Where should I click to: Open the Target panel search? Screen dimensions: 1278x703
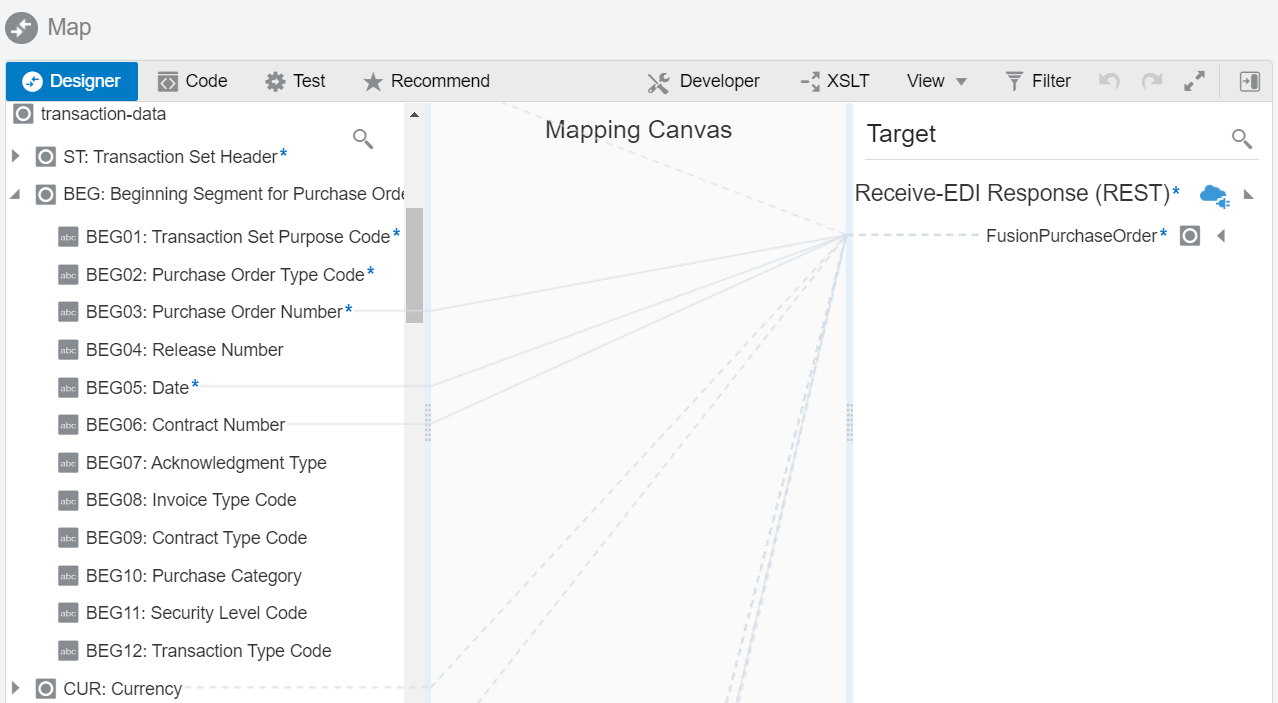1241,139
